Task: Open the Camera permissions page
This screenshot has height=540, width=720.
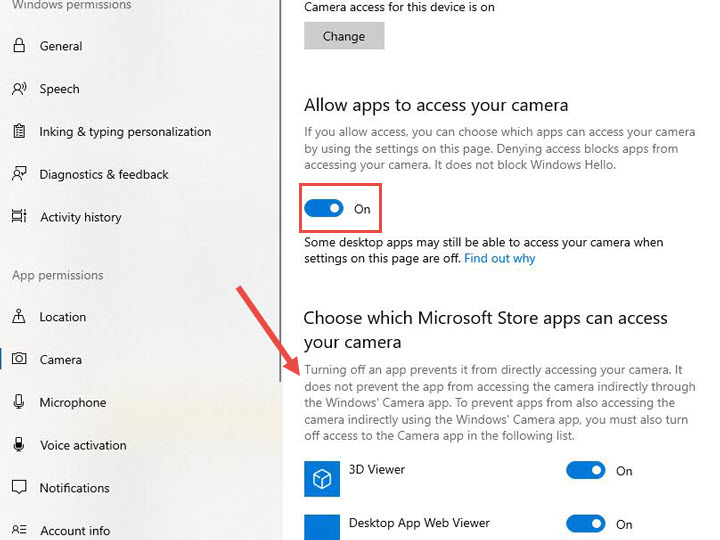Action: click(x=60, y=360)
